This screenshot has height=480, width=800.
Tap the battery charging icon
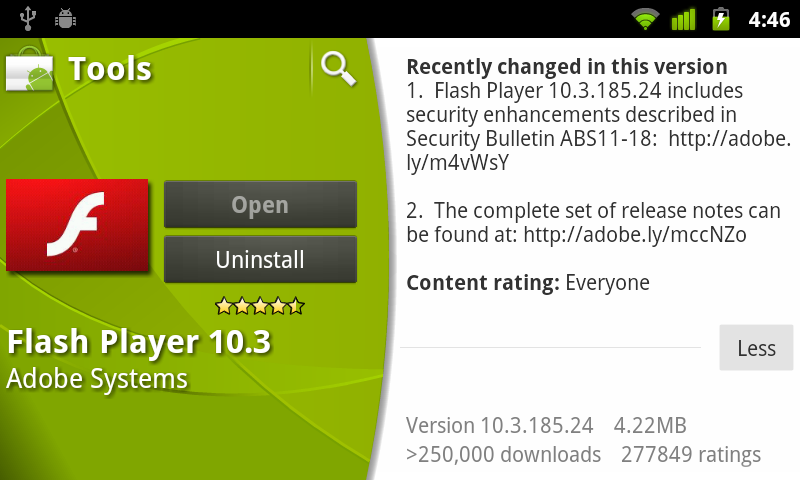(x=720, y=19)
